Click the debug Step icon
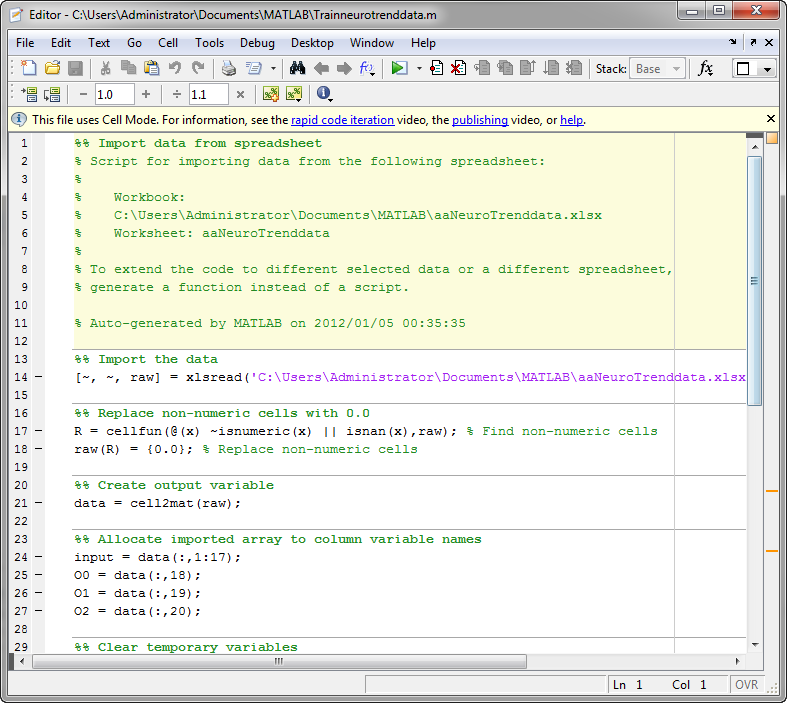787x703 pixels. tap(482, 68)
